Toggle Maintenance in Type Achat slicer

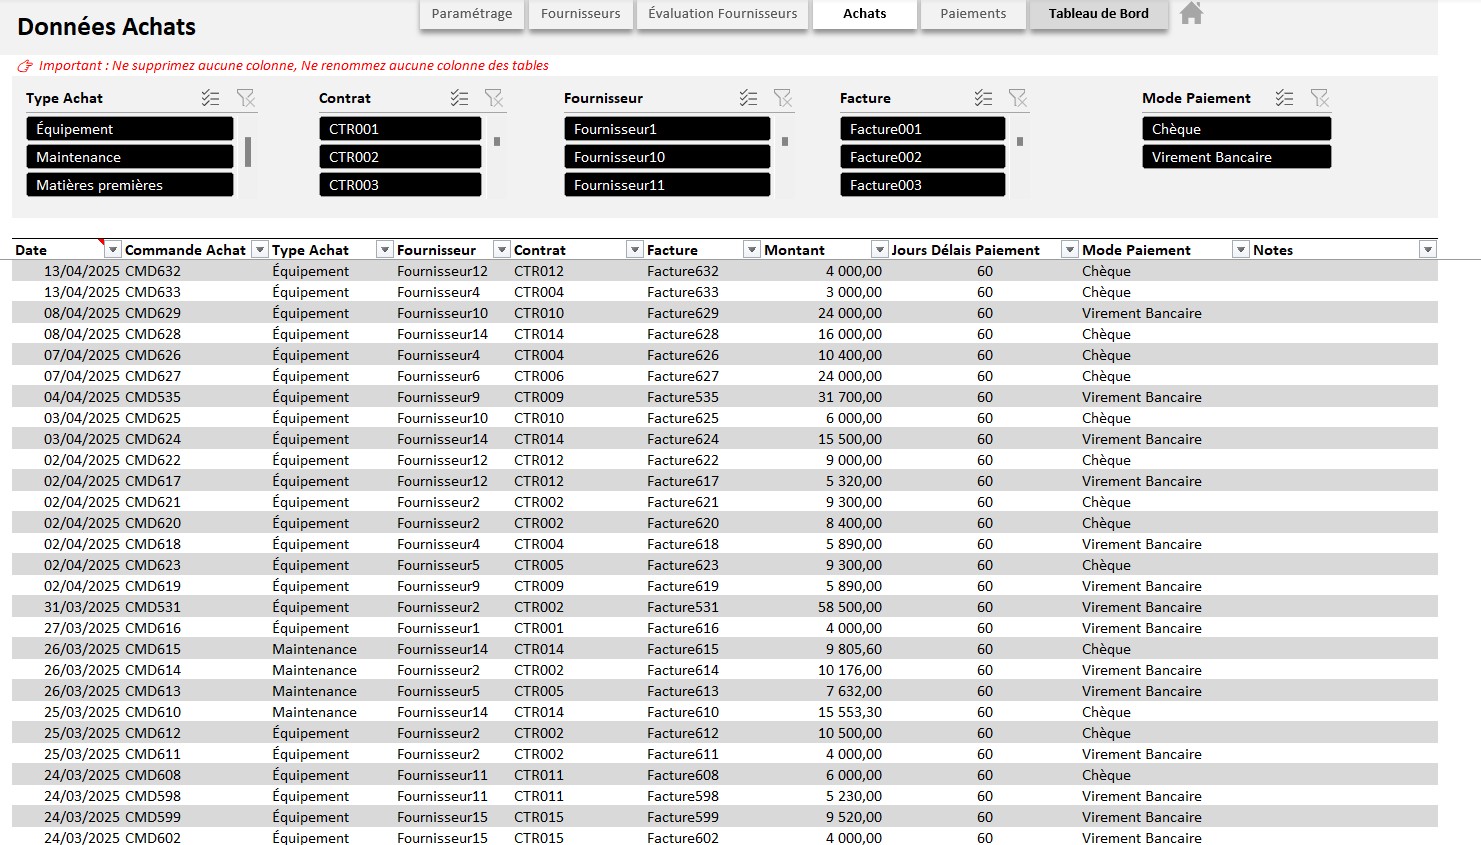tap(129, 157)
